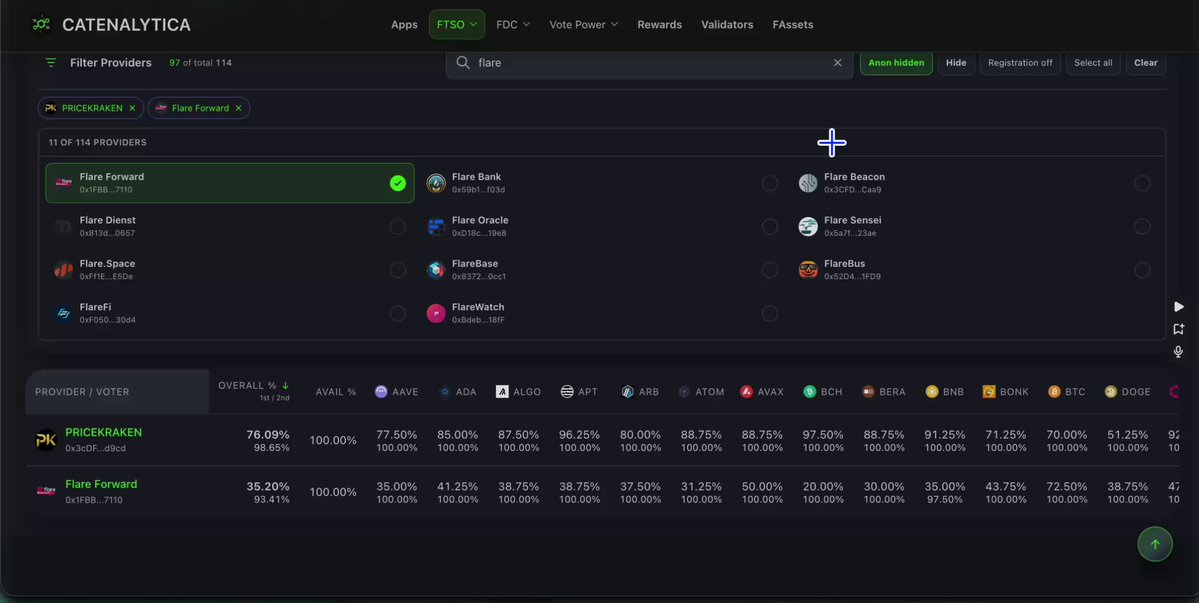Click the BTC token icon in table header
Image resolution: width=1199 pixels, height=603 pixels.
point(1054,392)
